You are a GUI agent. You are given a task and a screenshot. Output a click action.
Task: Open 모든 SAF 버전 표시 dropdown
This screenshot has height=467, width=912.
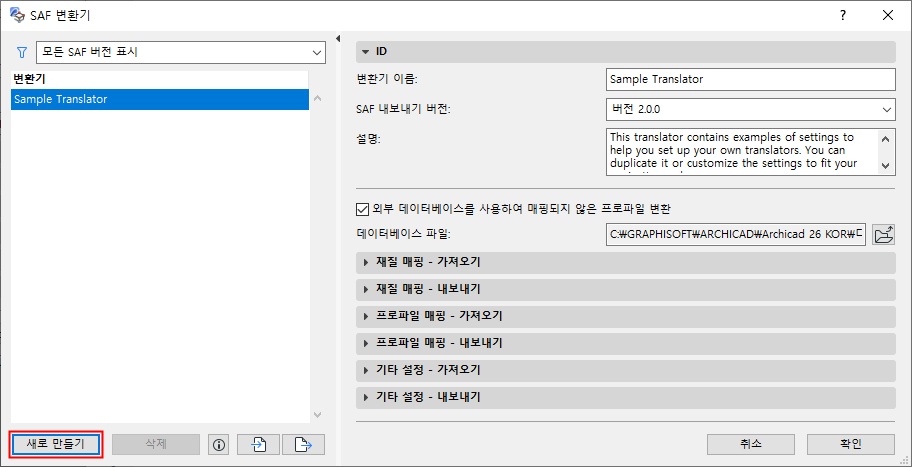tap(181, 52)
